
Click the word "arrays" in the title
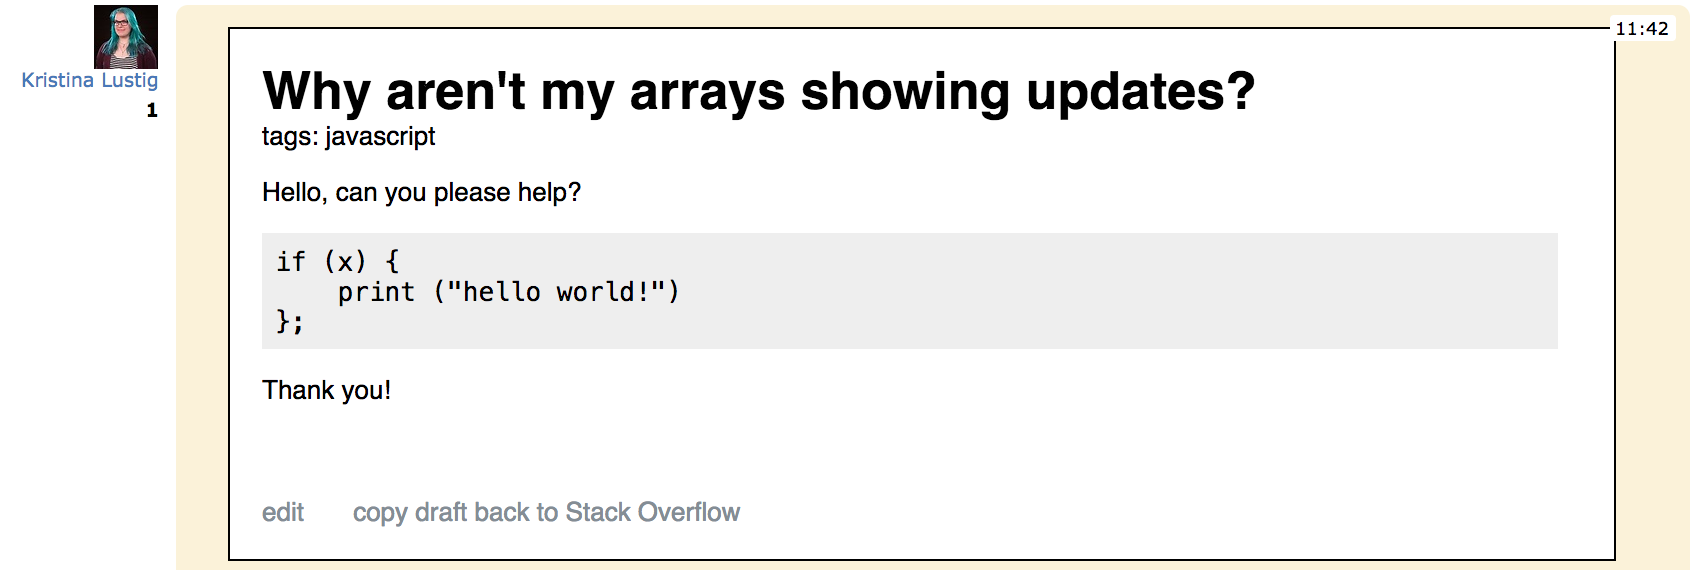coord(707,92)
